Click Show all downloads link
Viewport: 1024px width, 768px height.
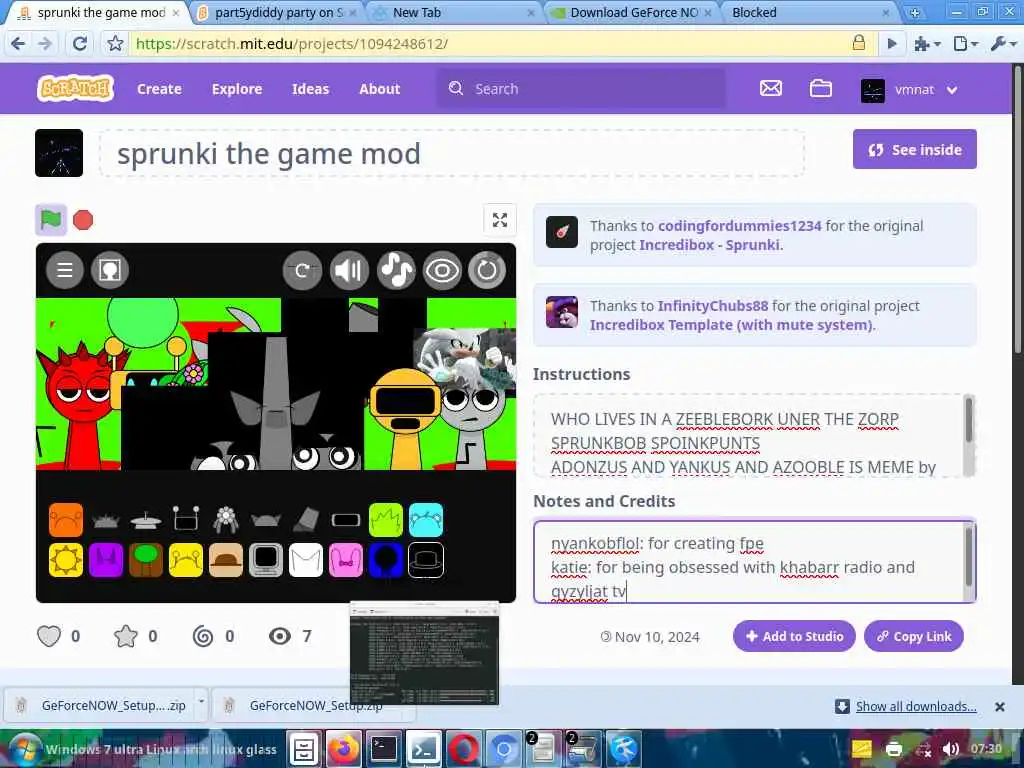click(916, 706)
